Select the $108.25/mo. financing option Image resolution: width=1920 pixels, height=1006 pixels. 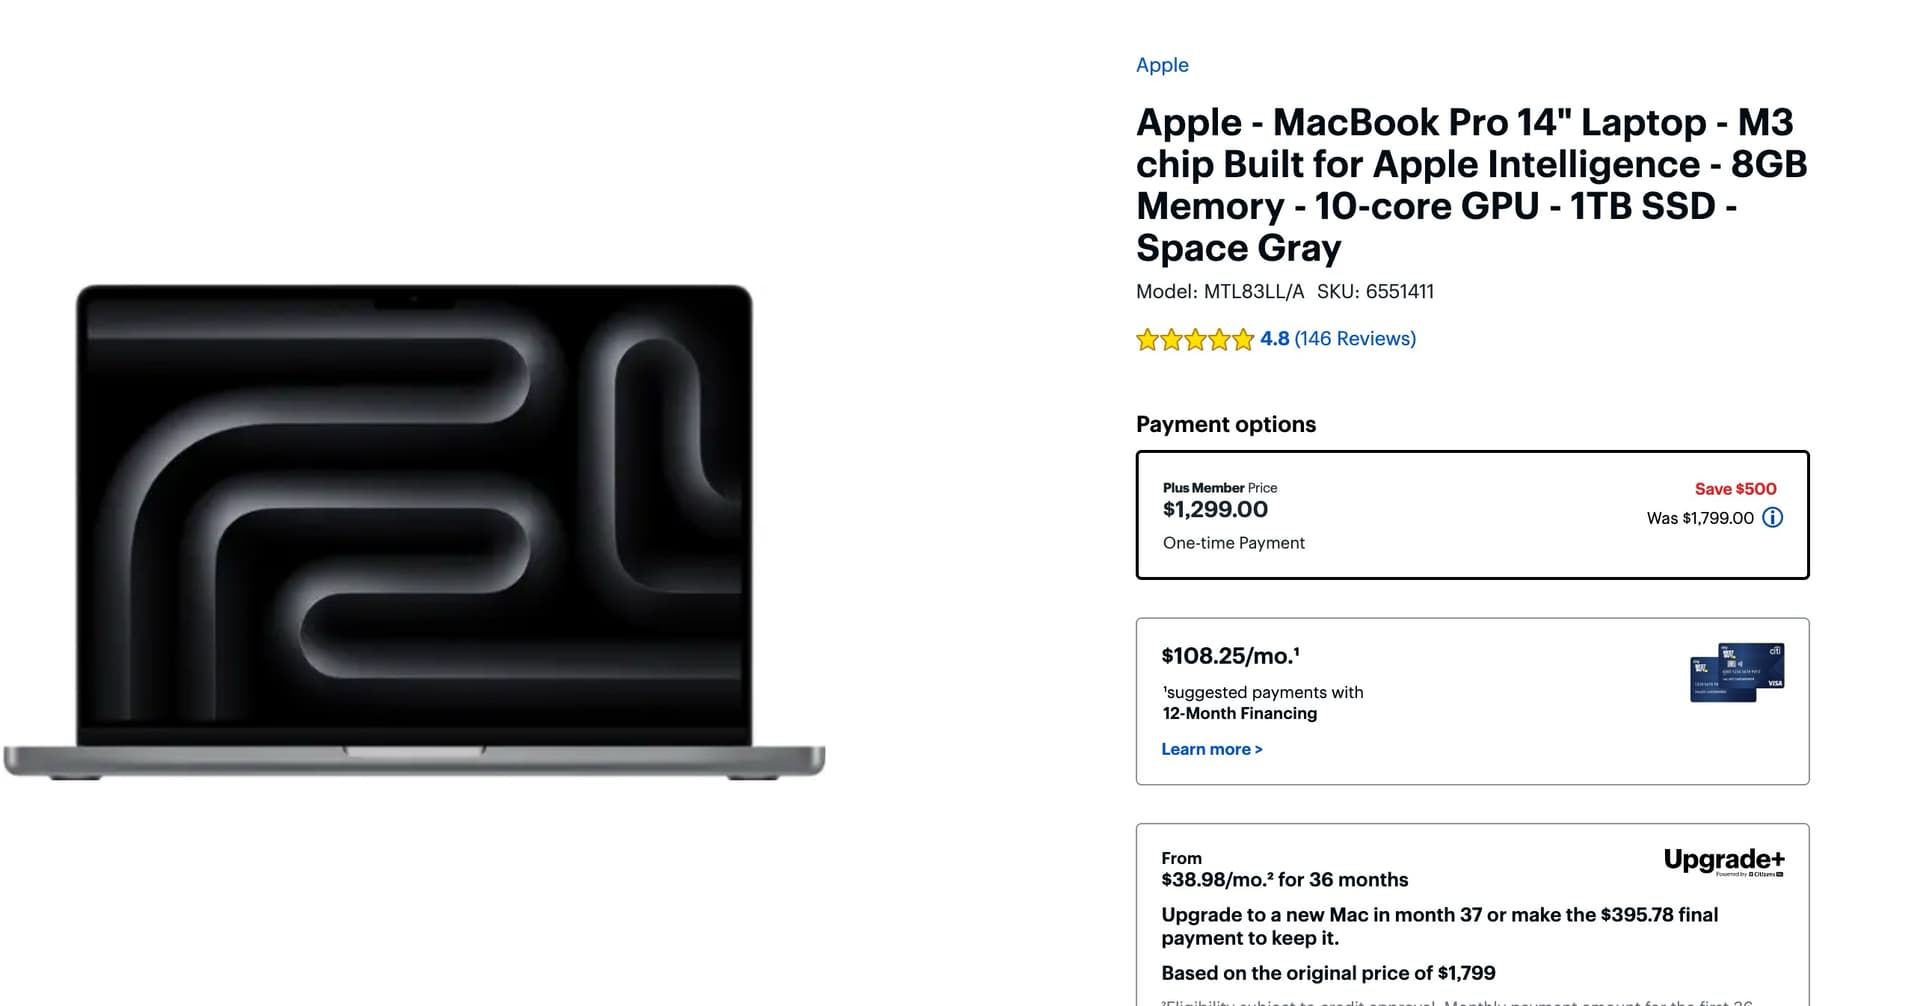(1472, 701)
